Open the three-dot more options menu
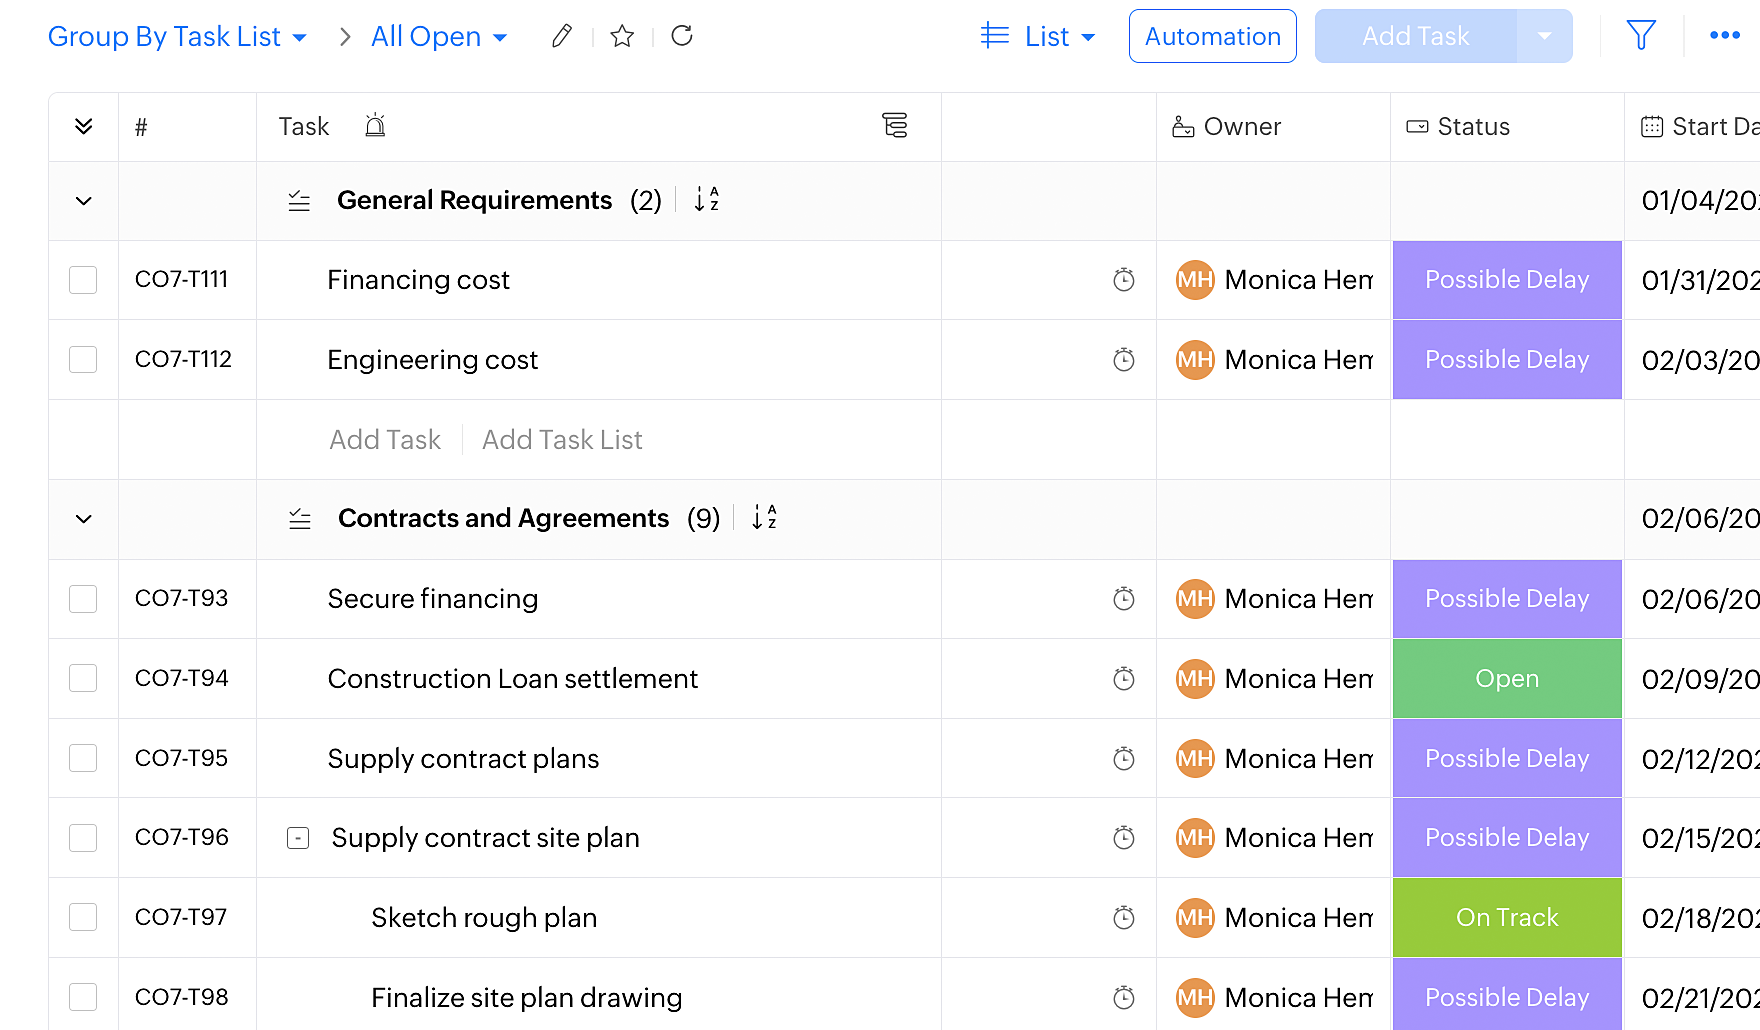This screenshot has width=1760, height=1030. click(x=1725, y=36)
